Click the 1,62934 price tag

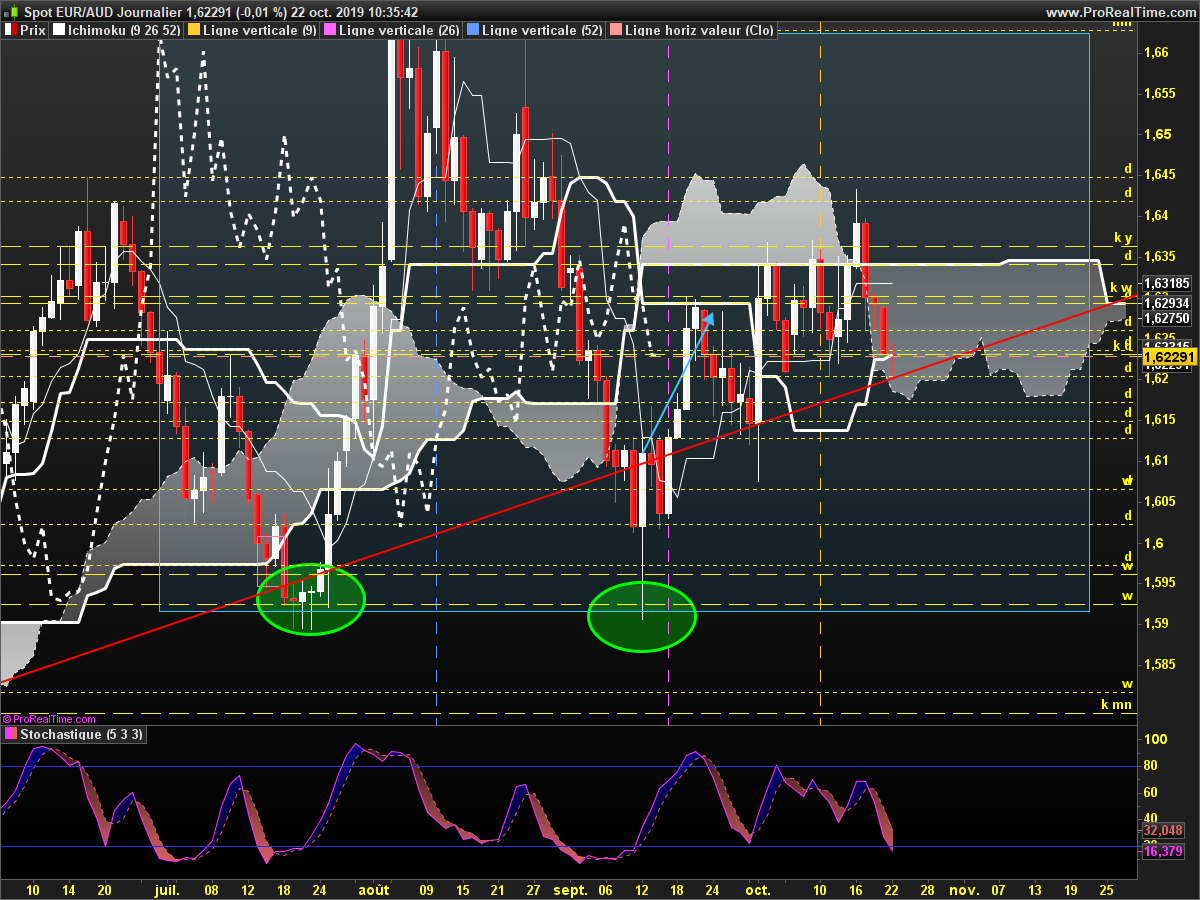1167,302
